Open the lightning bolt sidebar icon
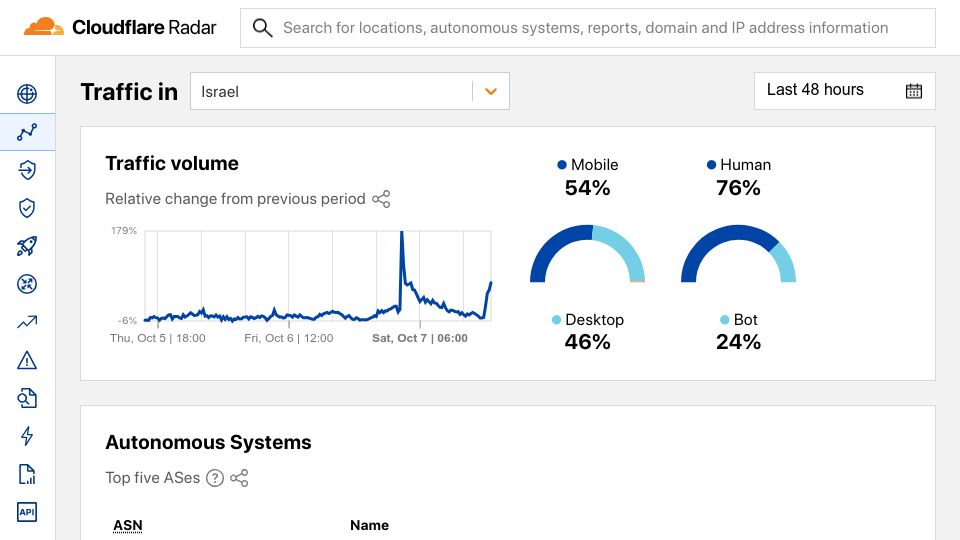The width and height of the screenshot is (960, 540). [x=27, y=436]
